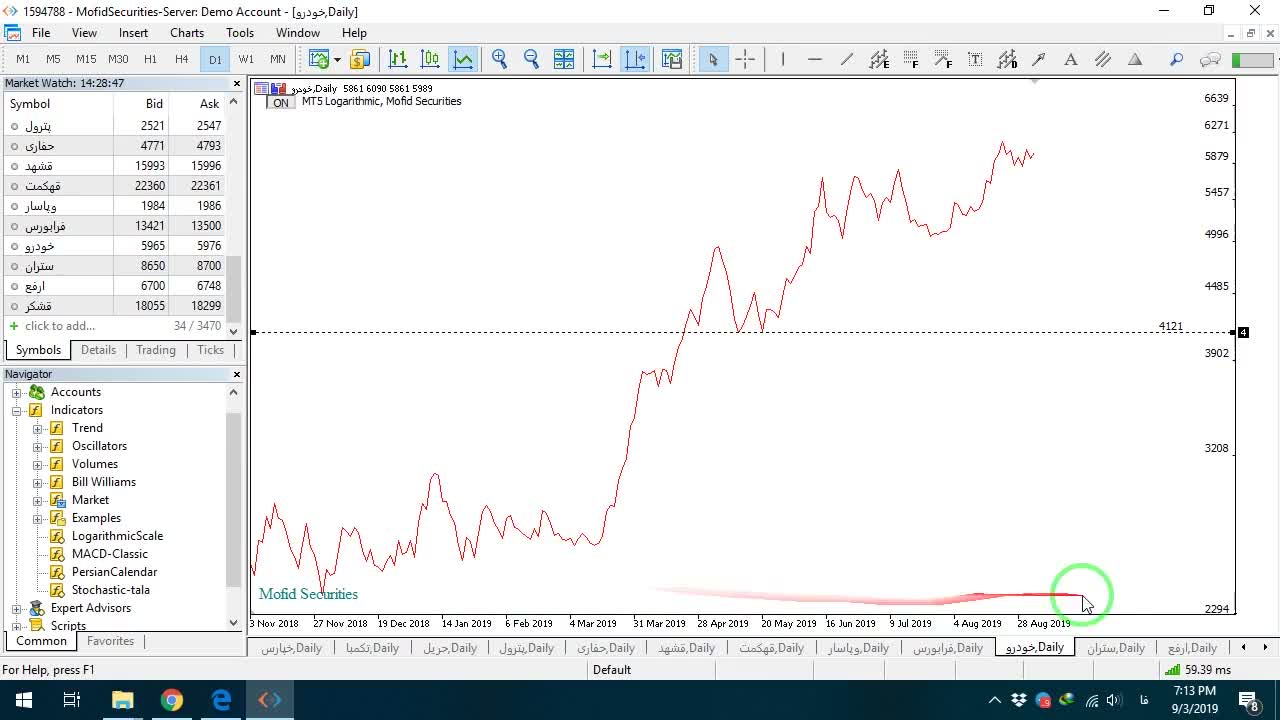Select the line chart display
This screenshot has height=720, width=1280.
click(x=463, y=59)
